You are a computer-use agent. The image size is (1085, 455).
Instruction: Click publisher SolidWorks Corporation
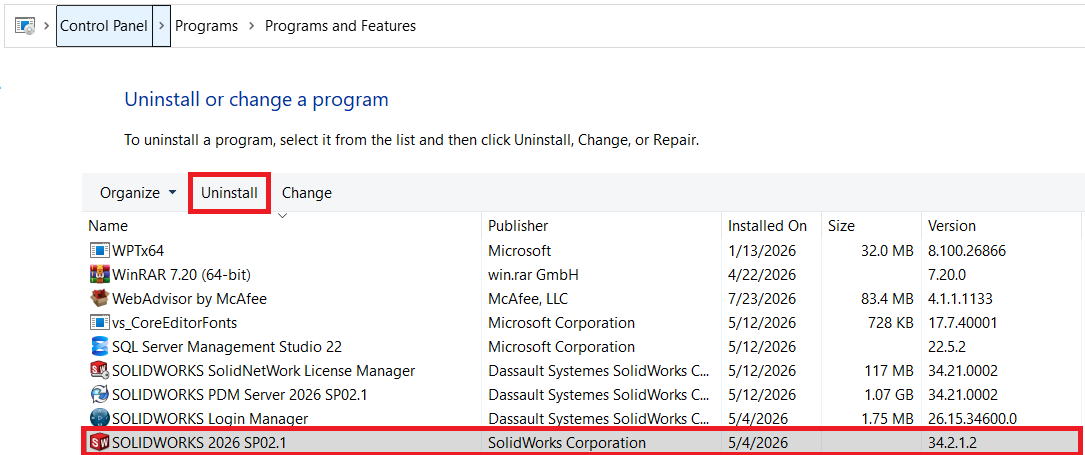click(x=567, y=442)
